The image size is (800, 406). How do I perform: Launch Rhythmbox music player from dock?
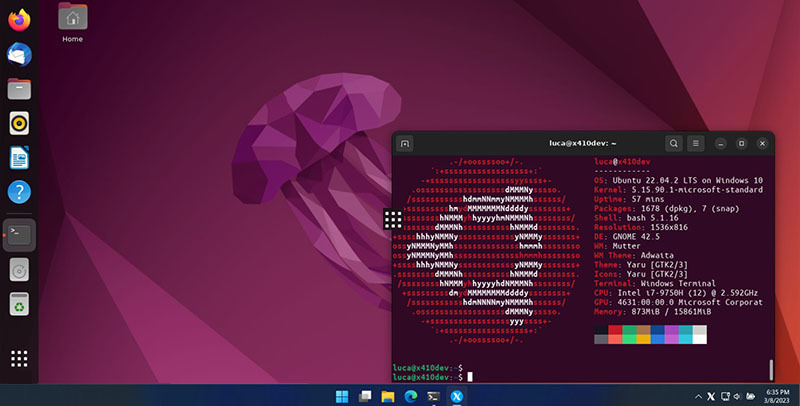(x=19, y=123)
